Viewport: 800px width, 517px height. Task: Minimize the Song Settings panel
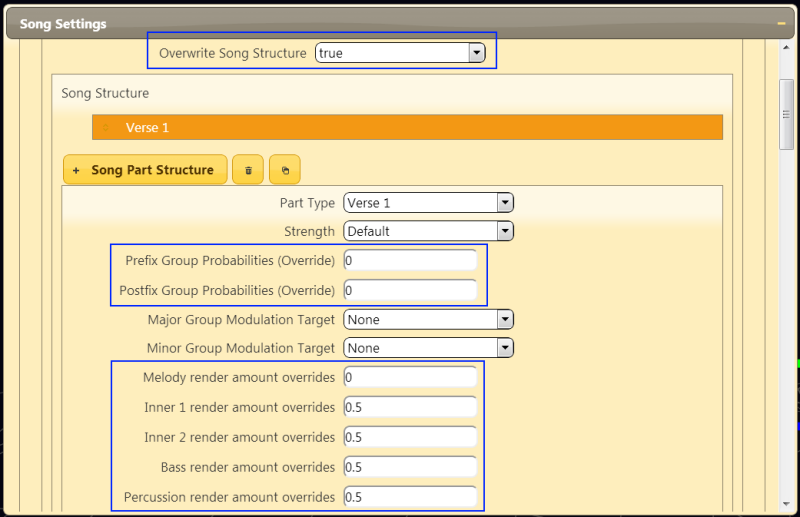click(x=781, y=23)
